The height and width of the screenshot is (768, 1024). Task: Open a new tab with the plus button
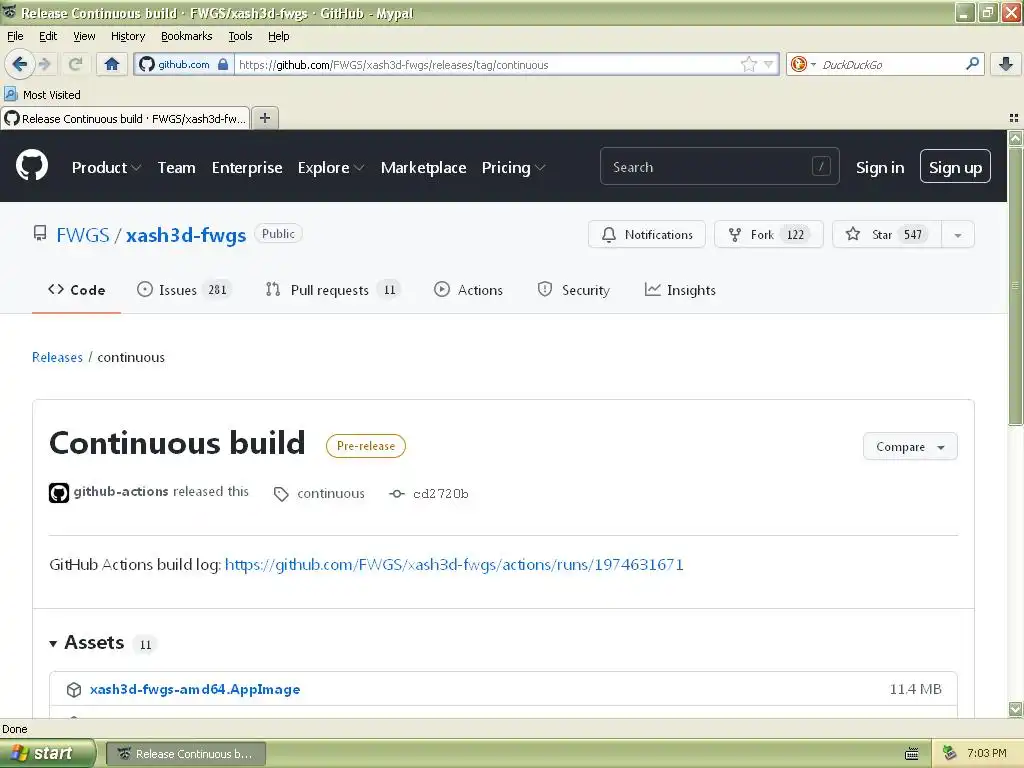click(264, 118)
